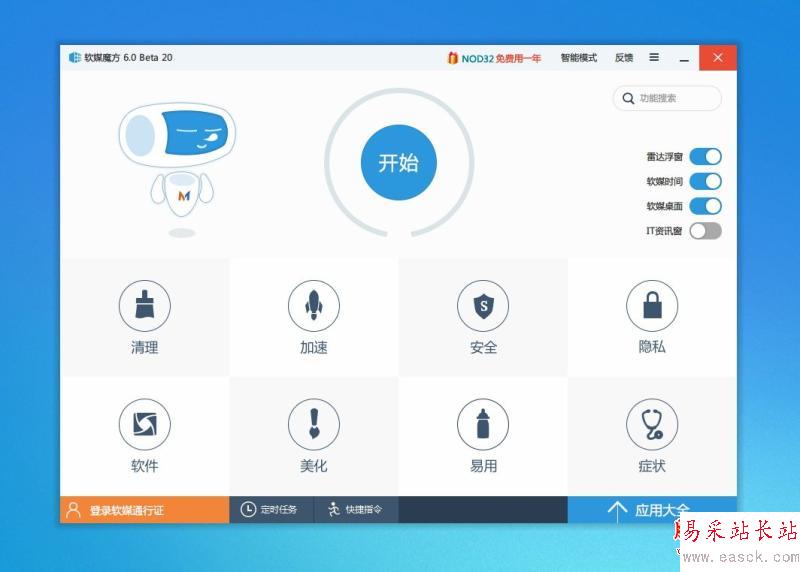Open 定时任务 scheduled tasks label
Viewport: 800px width, 572px height.
pos(279,509)
